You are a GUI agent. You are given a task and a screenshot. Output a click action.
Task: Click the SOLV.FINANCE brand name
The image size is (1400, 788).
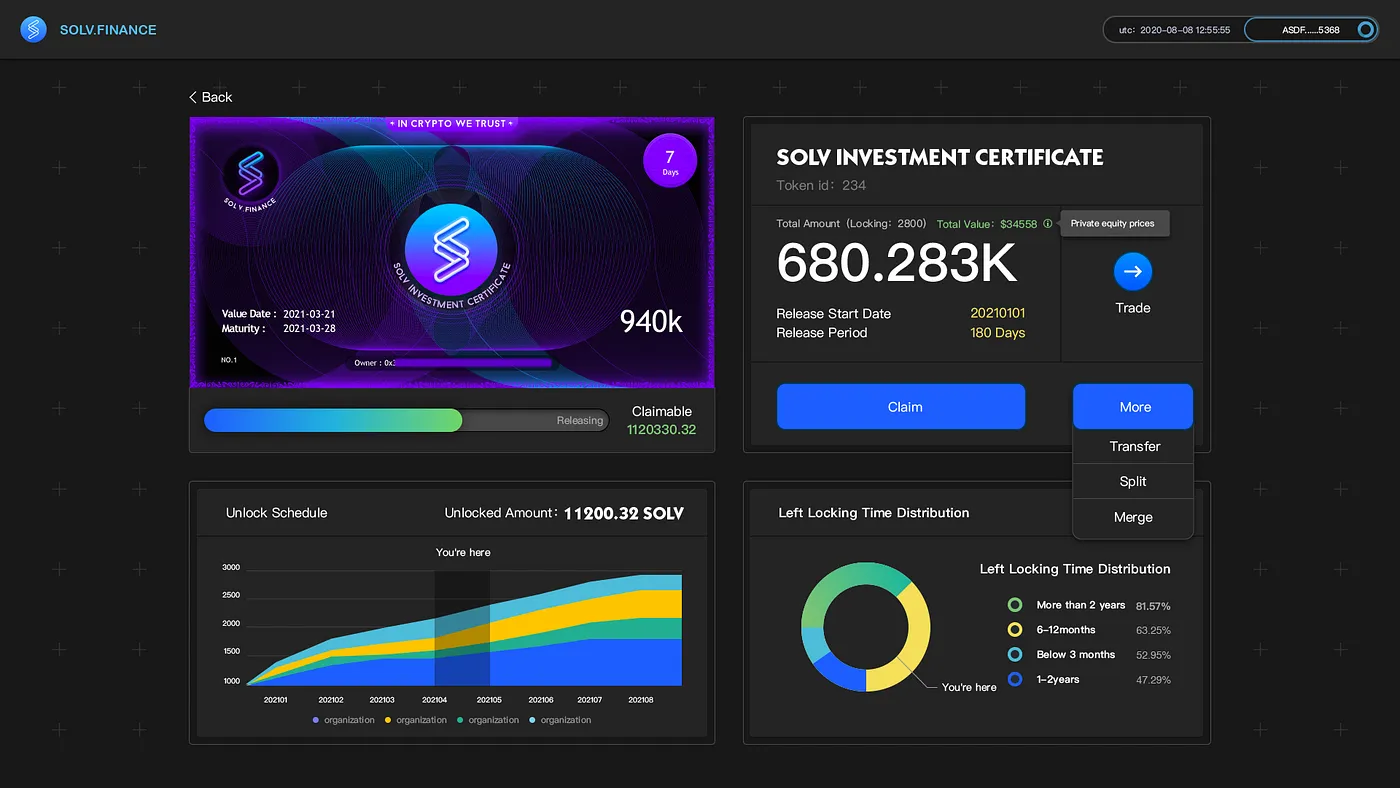108,30
